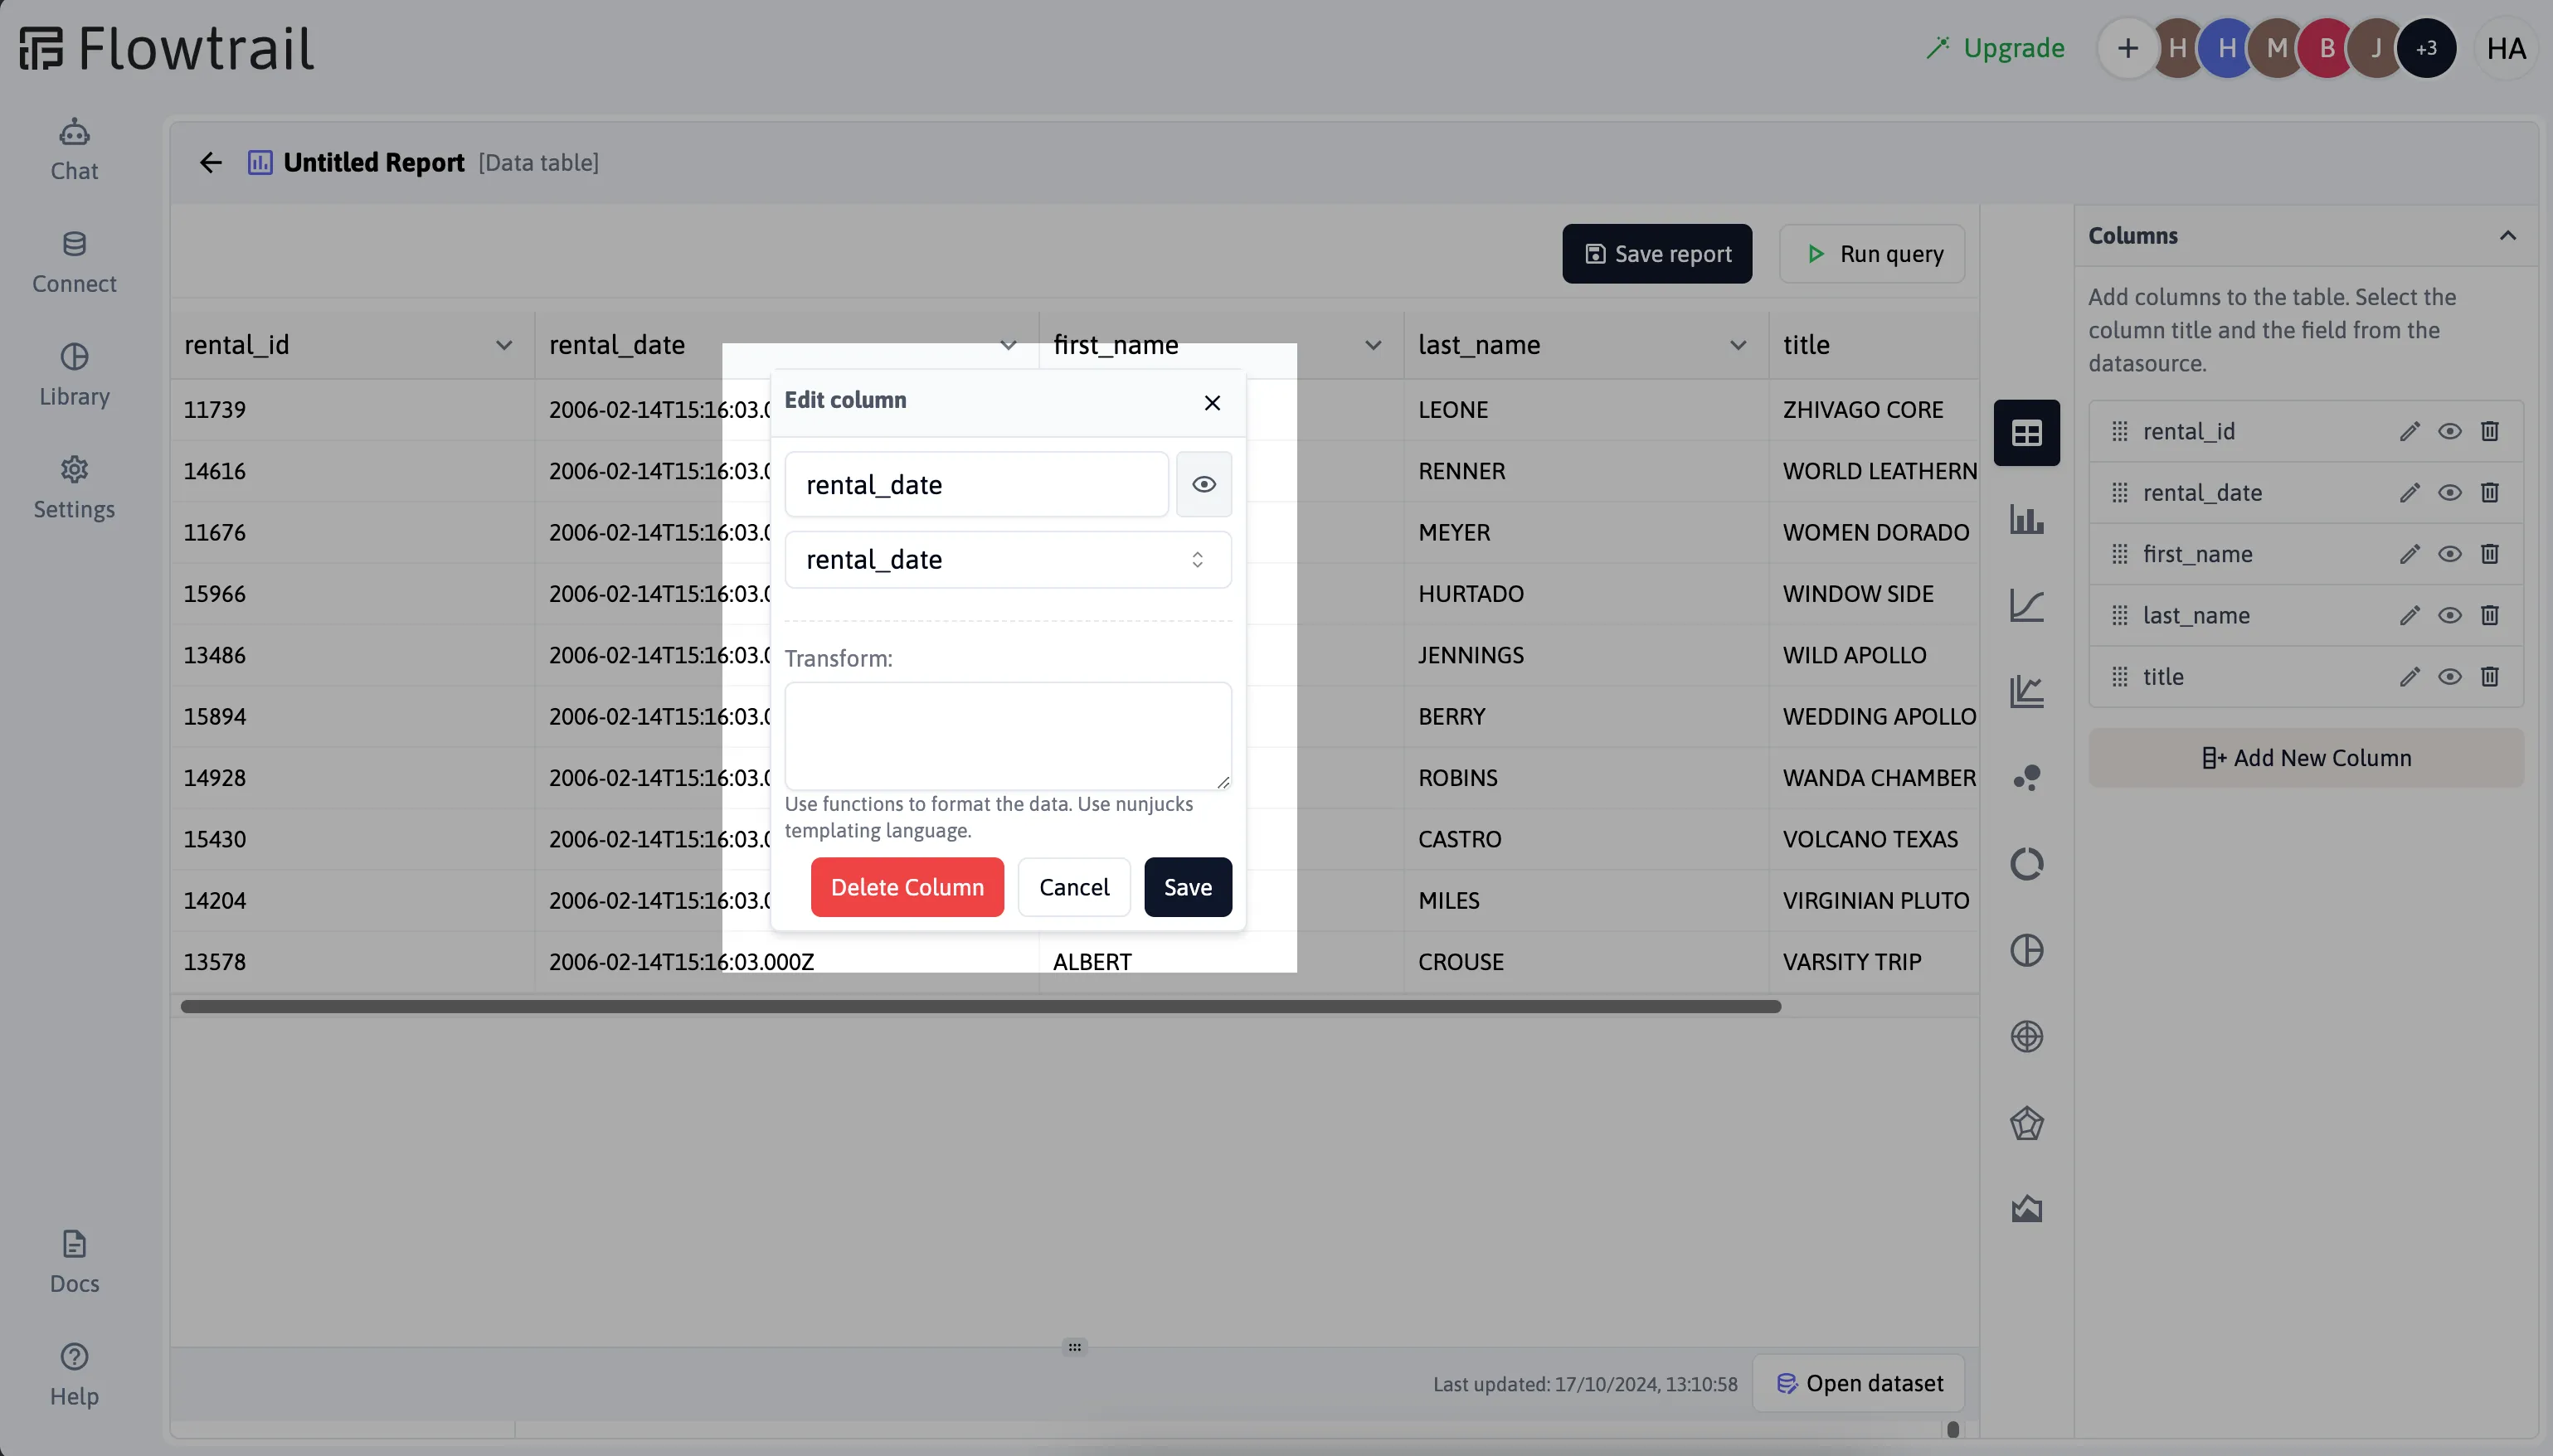Click the pie chart visualization icon

(x=2027, y=951)
